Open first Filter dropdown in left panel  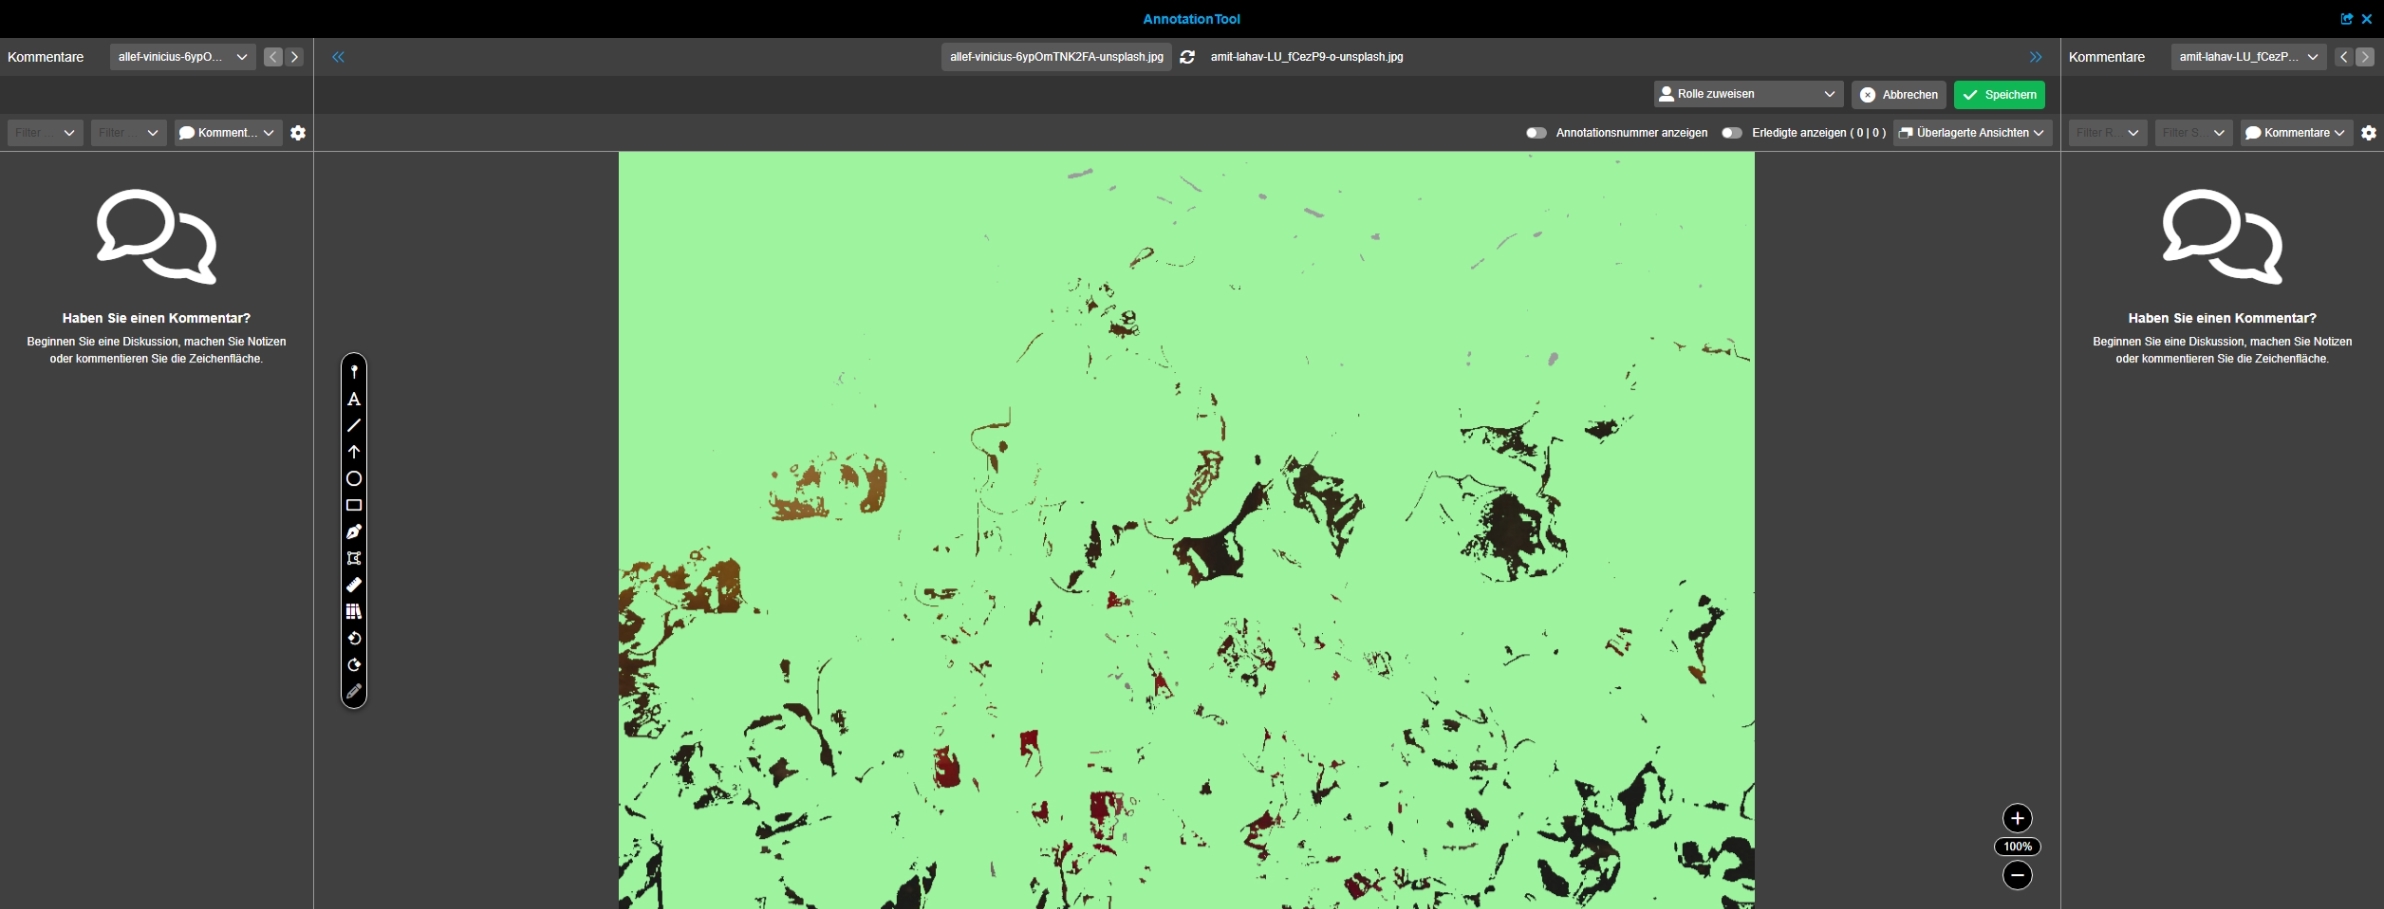45,133
